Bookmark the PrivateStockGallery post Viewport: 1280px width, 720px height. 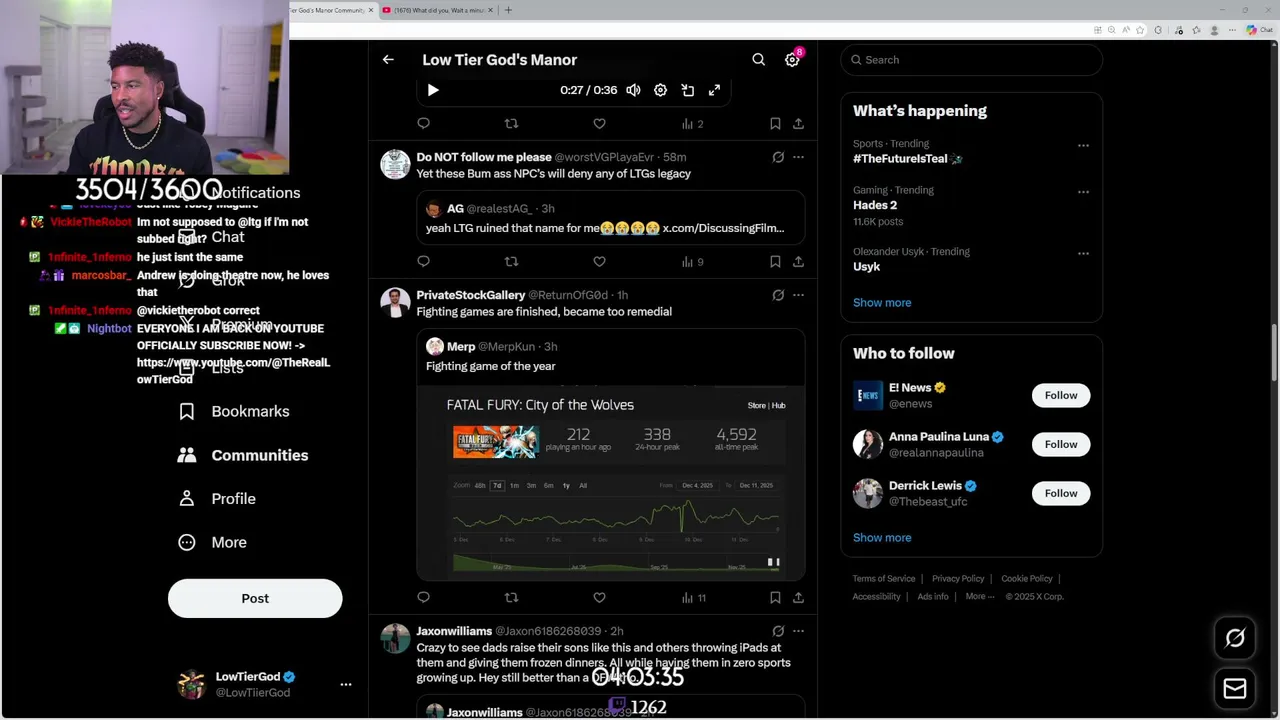pos(775,598)
